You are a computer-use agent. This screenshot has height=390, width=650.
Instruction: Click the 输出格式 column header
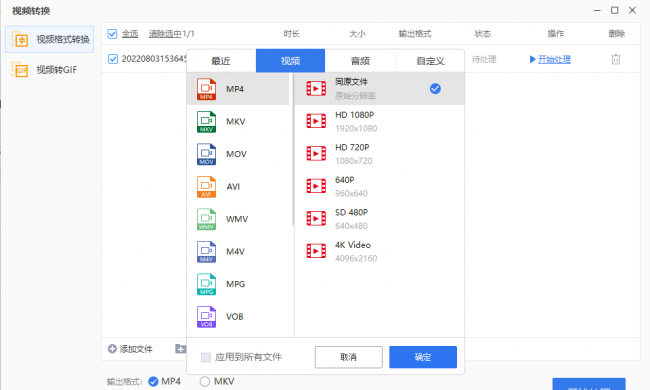click(415, 34)
